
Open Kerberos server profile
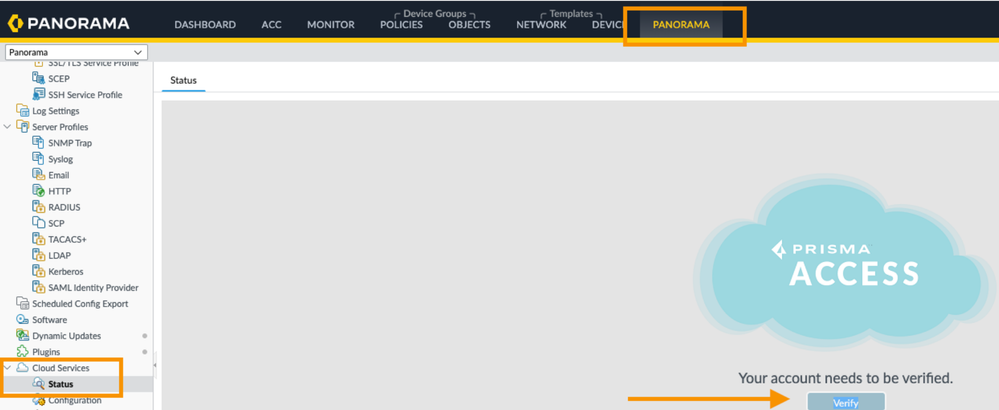(x=66, y=271)
